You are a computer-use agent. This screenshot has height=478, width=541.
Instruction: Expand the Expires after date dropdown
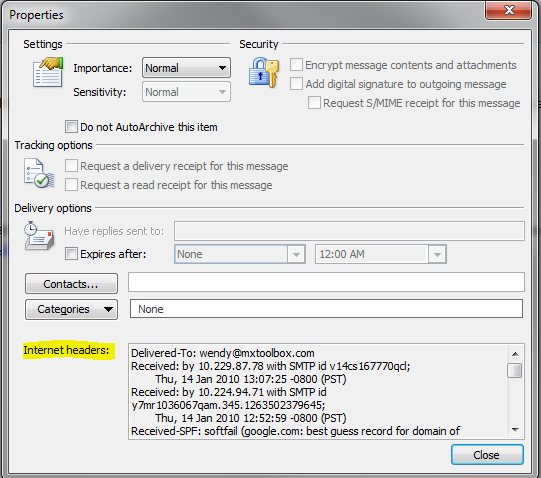point(240,254)
